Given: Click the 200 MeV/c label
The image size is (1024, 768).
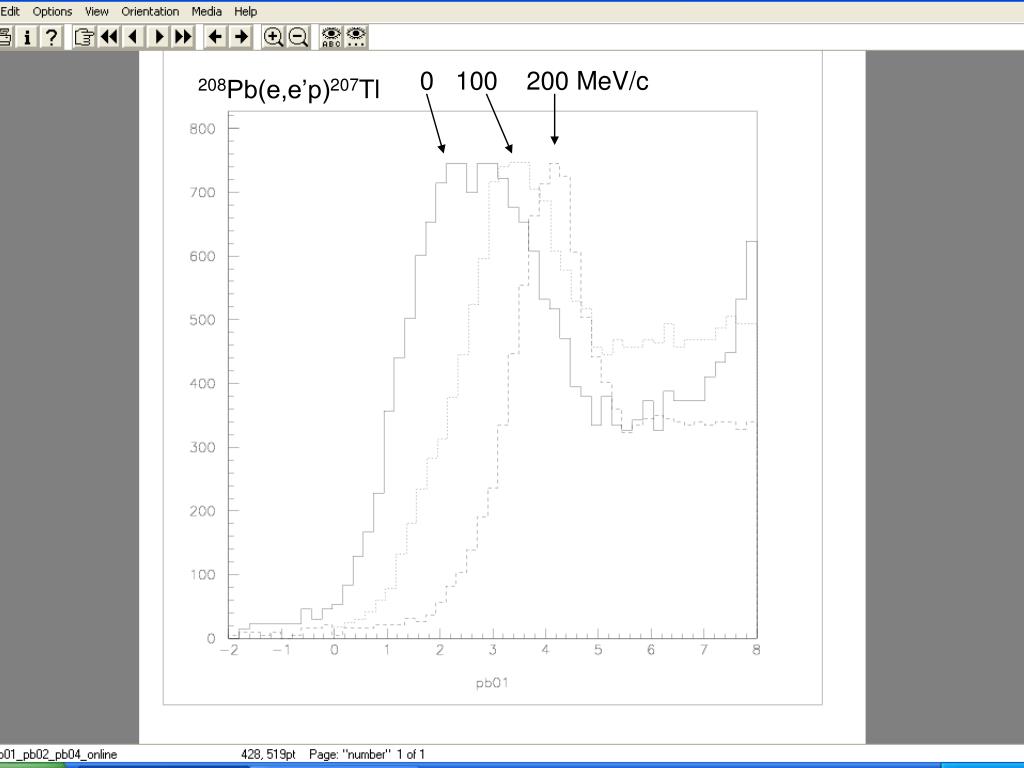Looking at the screenshot, I should pos(587,81).
